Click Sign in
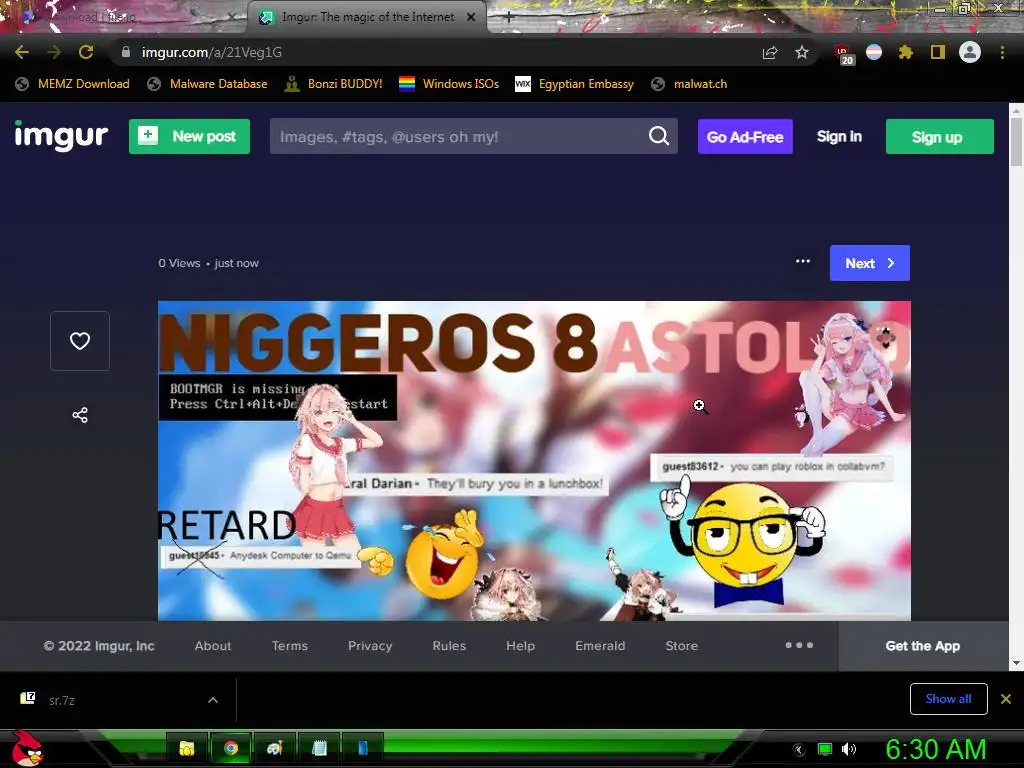The width and height of the screenshot is (1024, 768). [839, 136]
